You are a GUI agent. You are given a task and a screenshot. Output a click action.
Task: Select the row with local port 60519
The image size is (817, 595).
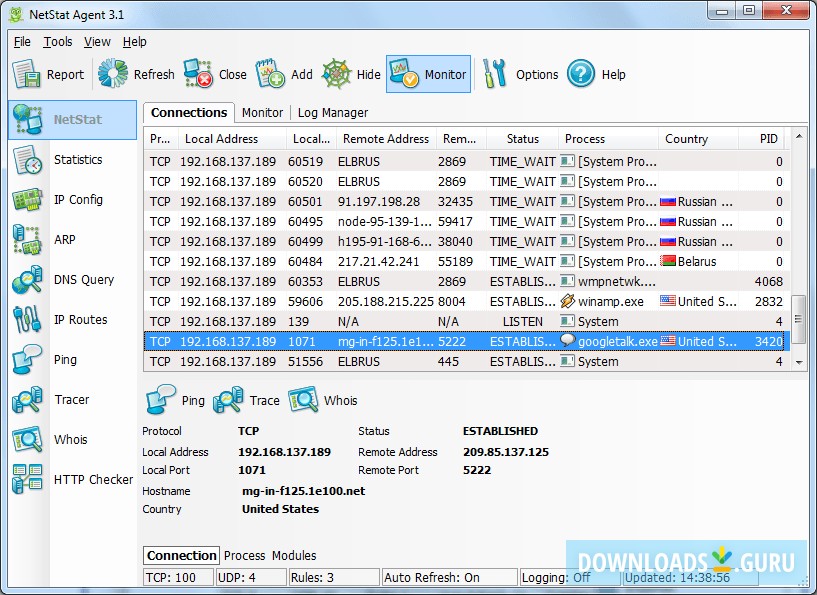pos(467,162)
